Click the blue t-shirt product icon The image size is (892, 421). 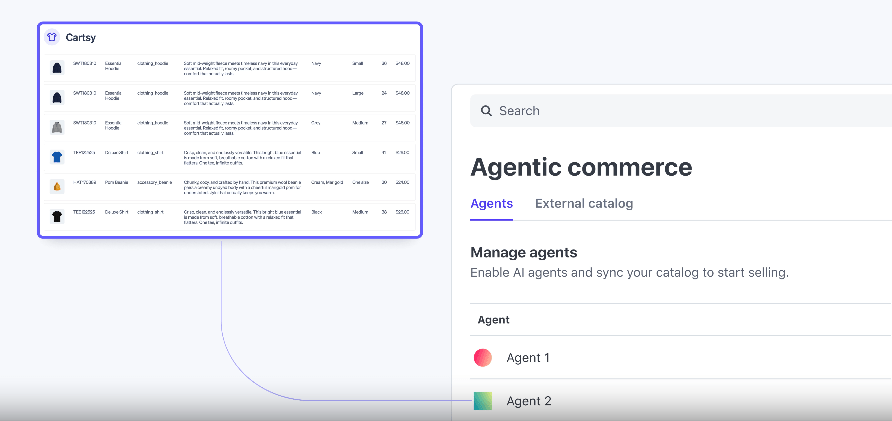57,157
